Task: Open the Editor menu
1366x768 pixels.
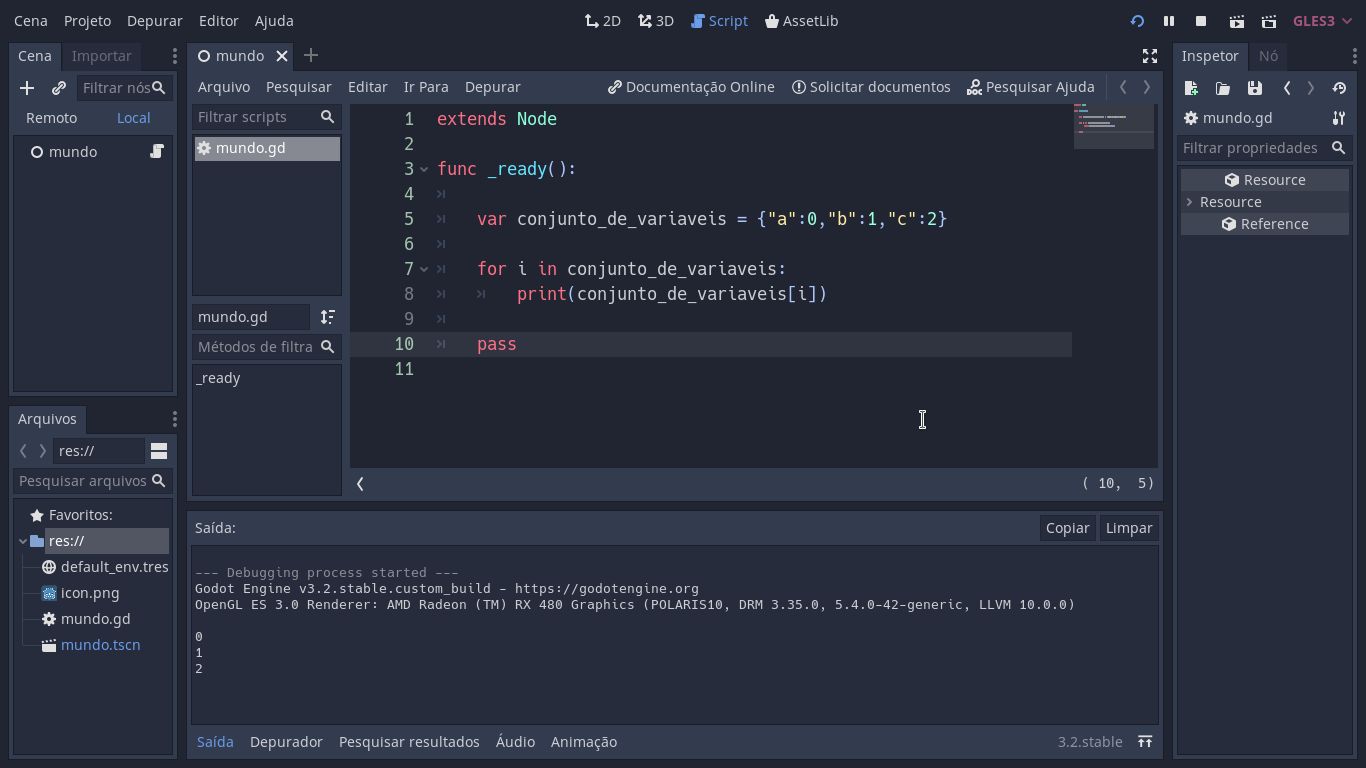Action: point(219,21)
